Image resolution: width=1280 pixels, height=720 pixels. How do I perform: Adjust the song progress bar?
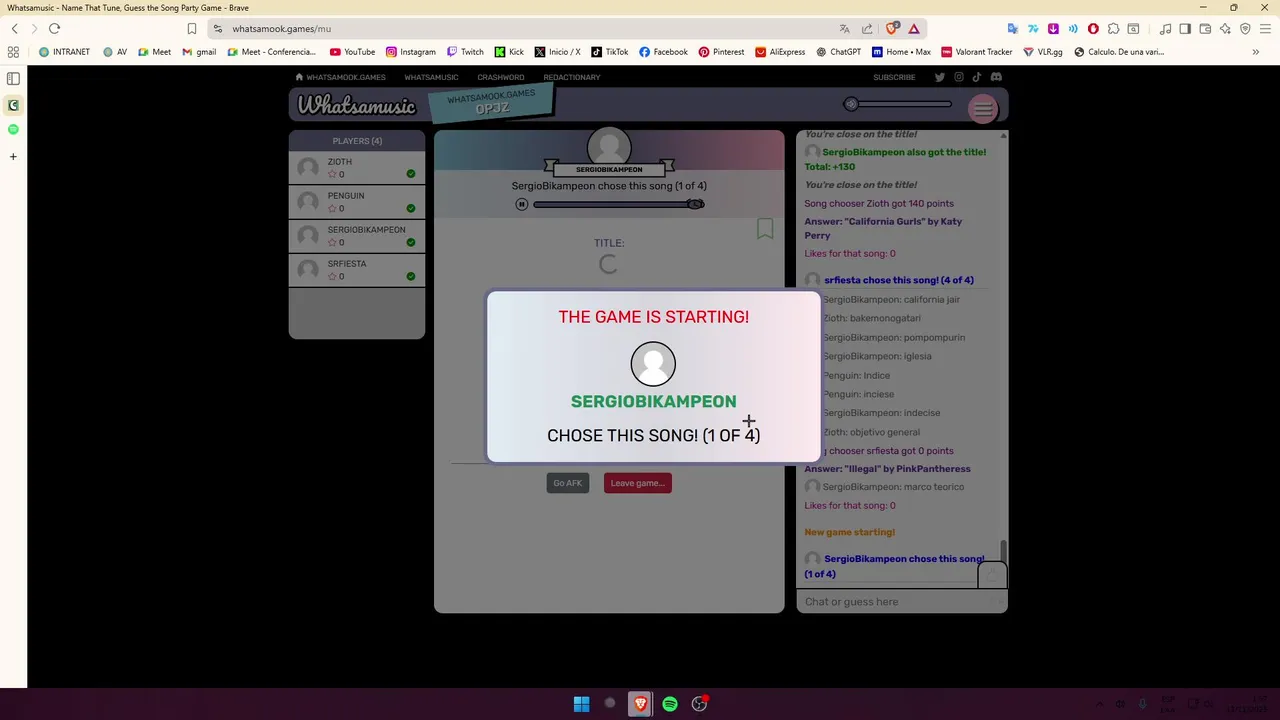(x=619, y=204)
